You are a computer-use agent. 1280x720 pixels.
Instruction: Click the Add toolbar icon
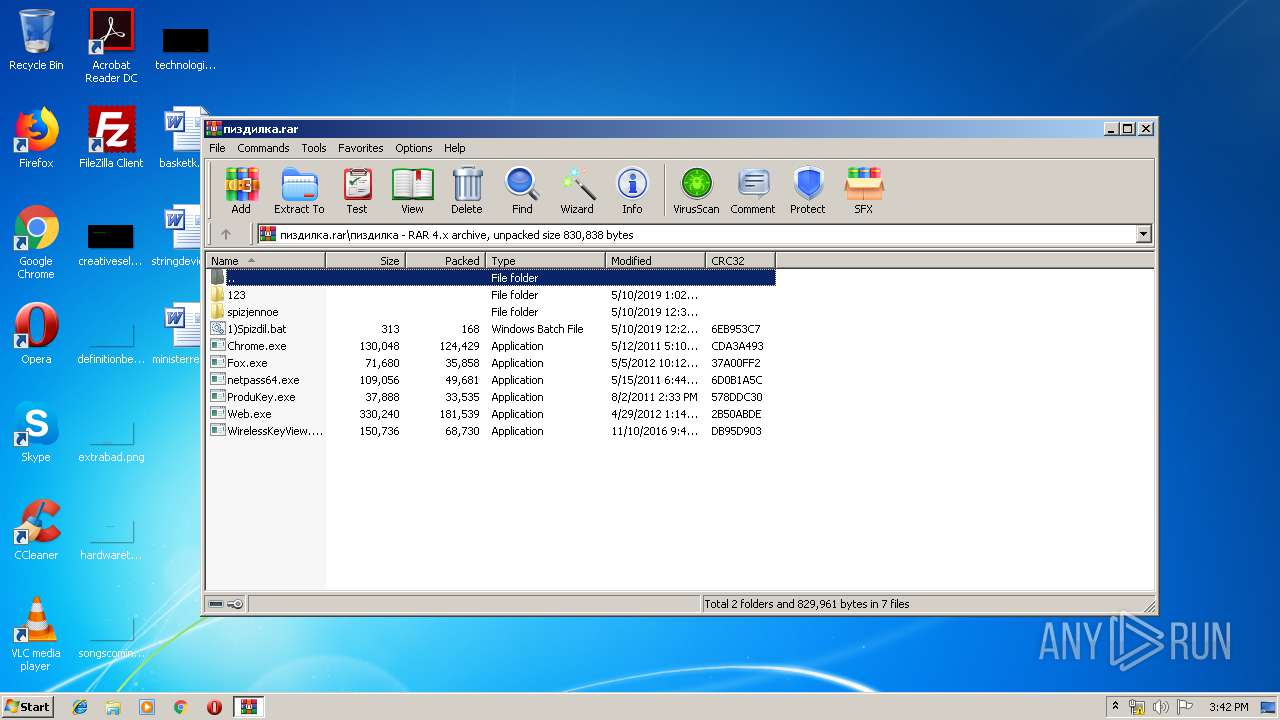click(x=241, y=190)
